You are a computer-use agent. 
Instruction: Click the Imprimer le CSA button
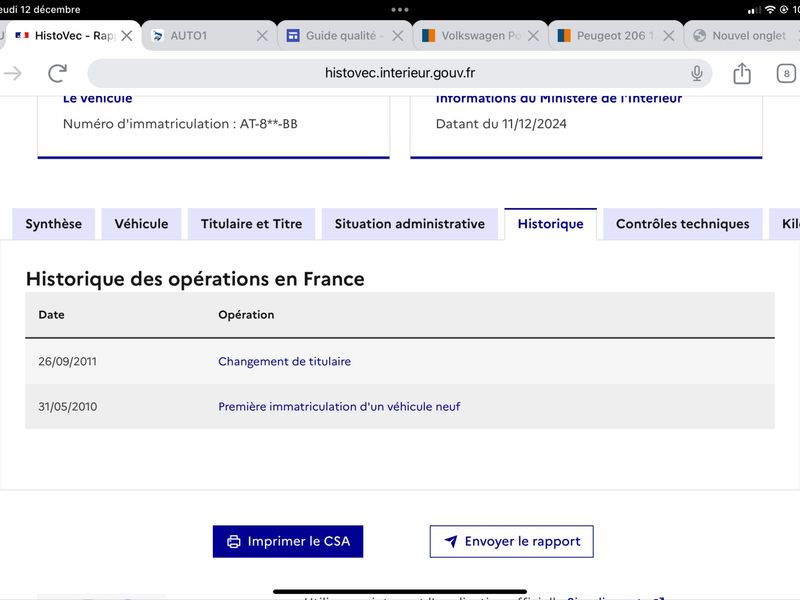point(288,541)
